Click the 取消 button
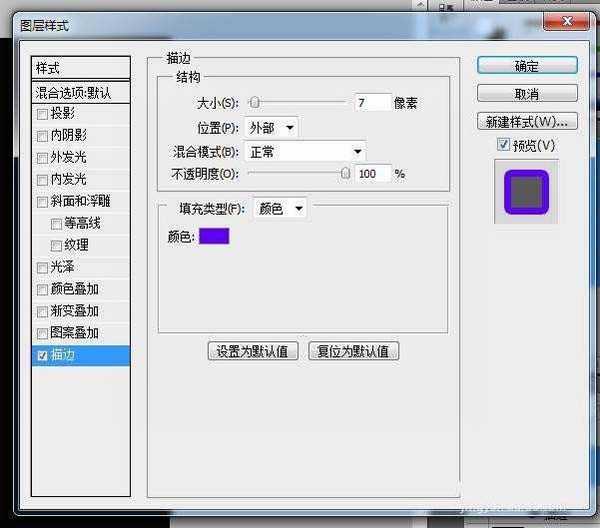The height and width of the screenshot is (528, 600). click(527, 94)
